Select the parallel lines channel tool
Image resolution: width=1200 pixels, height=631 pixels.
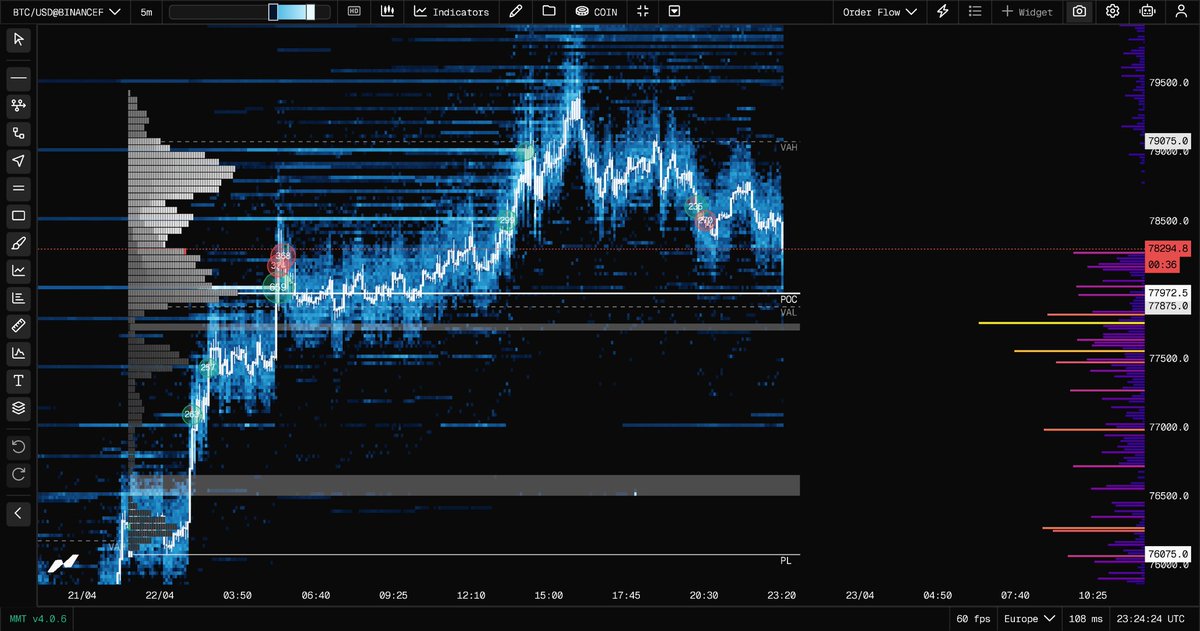(x=19, y=188)
